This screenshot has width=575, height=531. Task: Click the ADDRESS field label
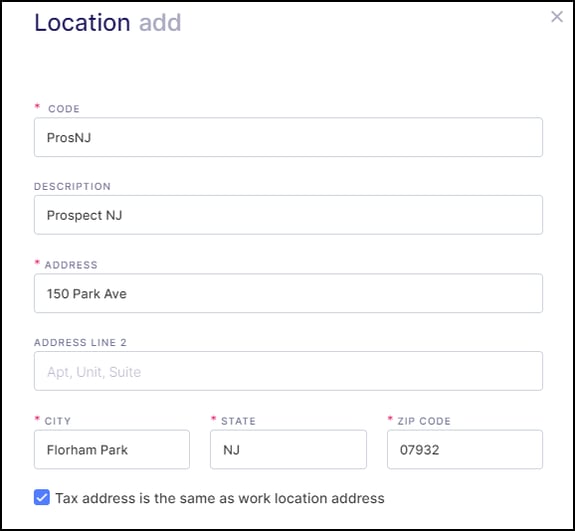[x=71, y=265]
